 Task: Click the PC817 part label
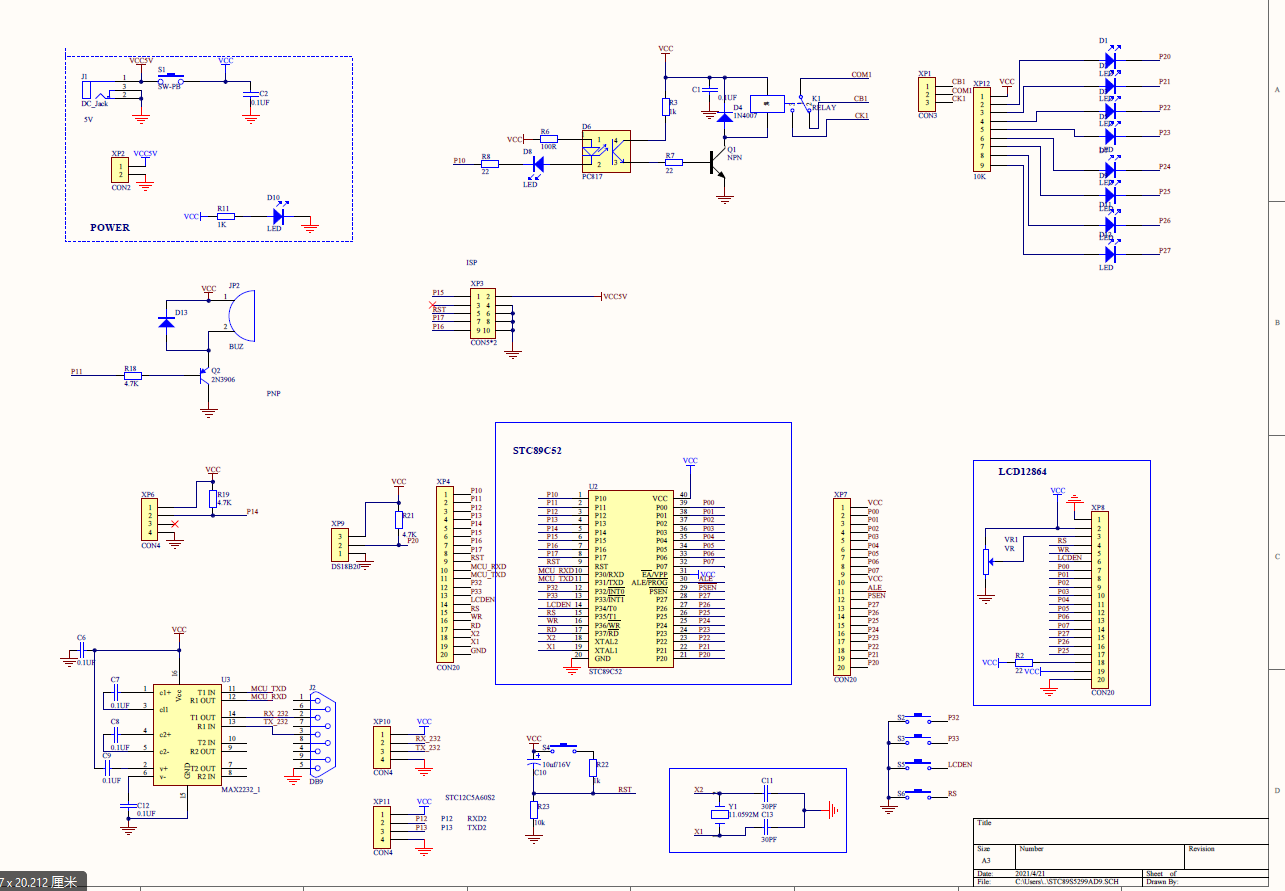point(592,175)
